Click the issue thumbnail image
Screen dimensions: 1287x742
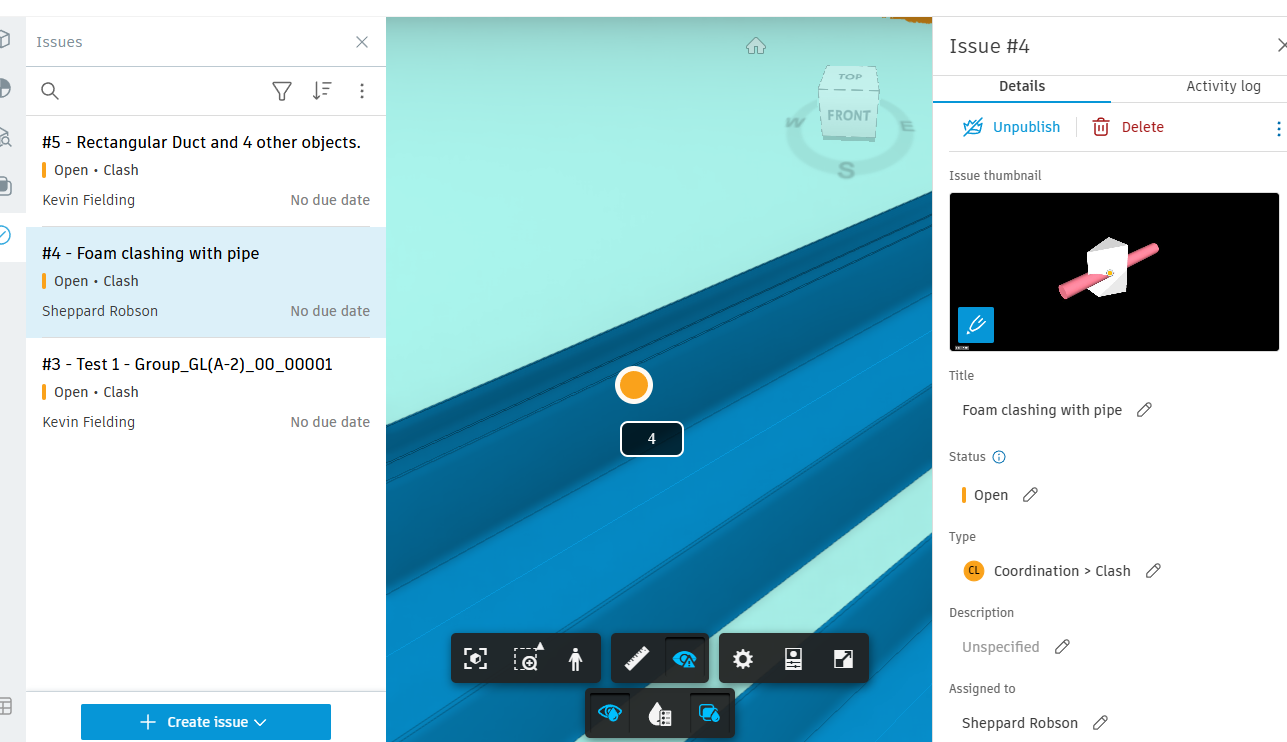pos(1114,272)
